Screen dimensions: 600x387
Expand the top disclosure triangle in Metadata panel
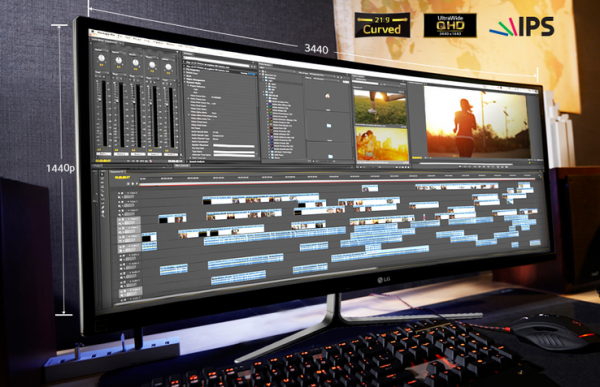184,62
